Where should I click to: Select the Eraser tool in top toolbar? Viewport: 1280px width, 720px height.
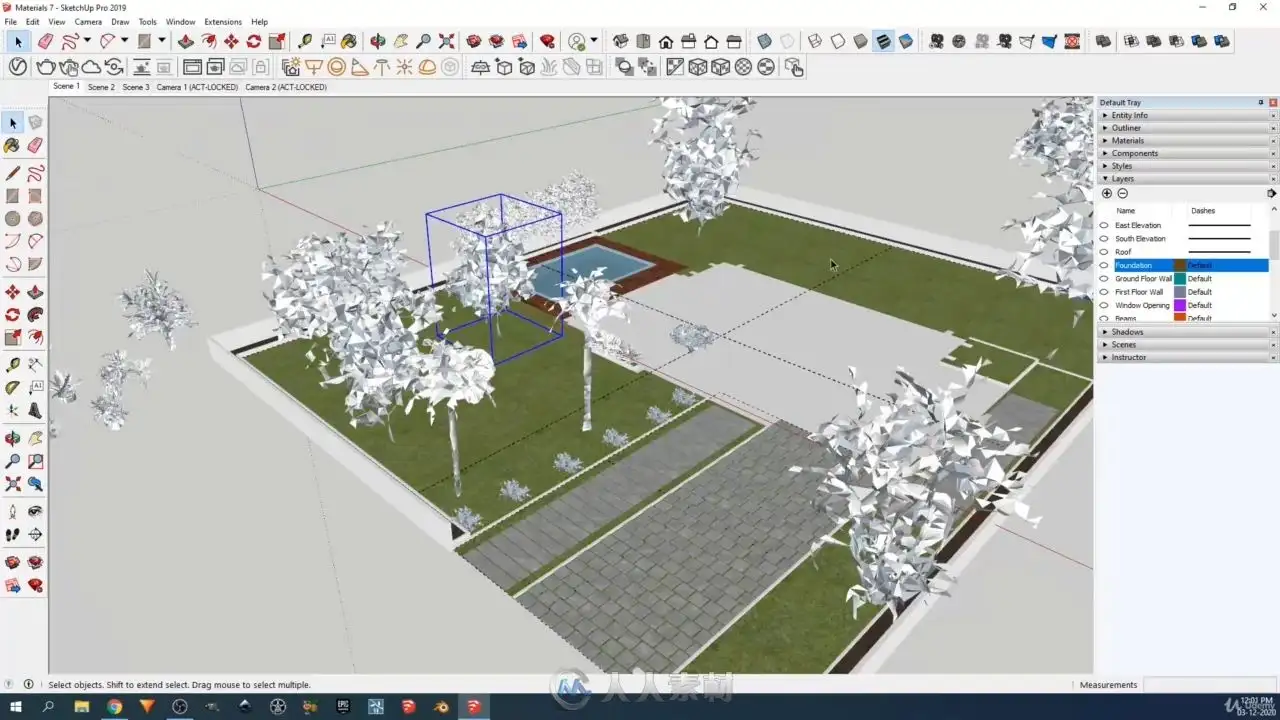[45, 41]
